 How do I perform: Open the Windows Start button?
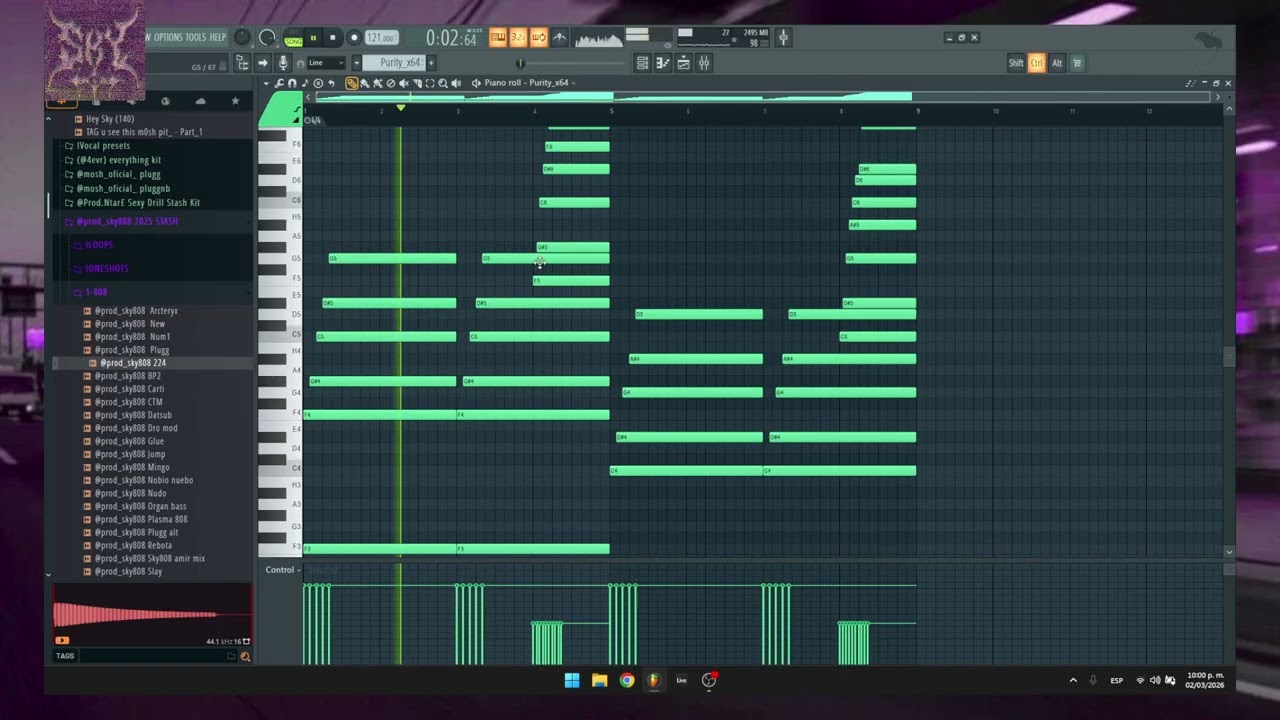pos(572,680)
